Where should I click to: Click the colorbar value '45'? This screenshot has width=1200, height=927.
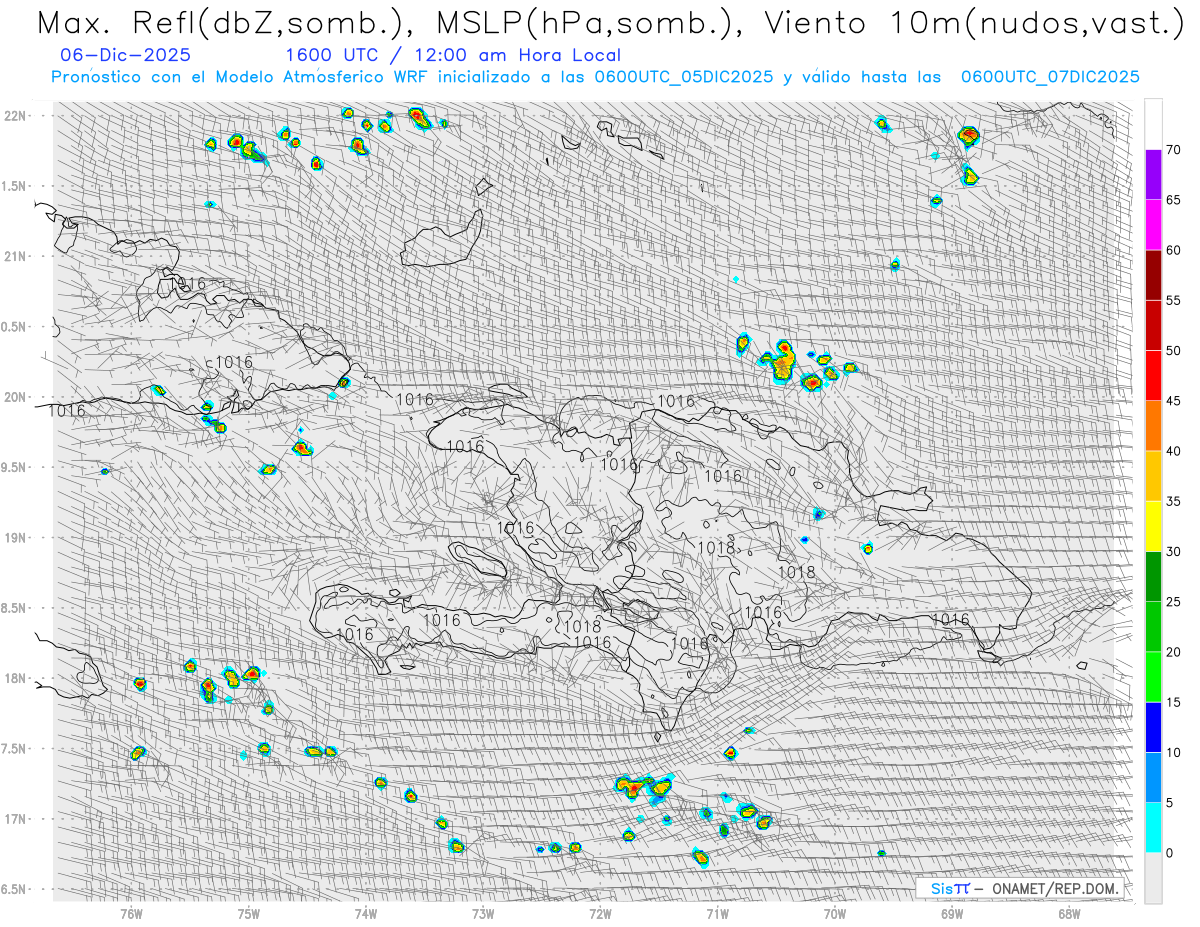click(x=1173, y=401)
